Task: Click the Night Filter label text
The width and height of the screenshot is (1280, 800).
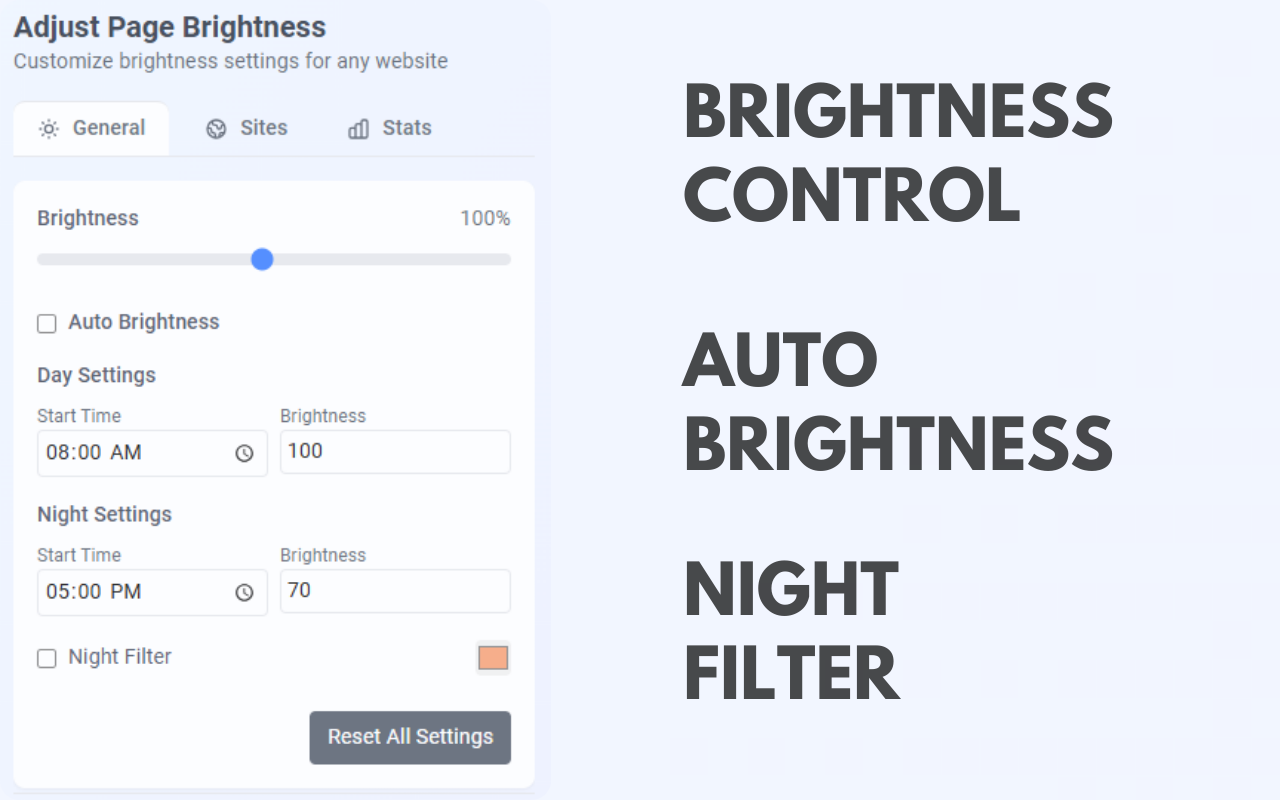Action: click(x=120, y=657)
